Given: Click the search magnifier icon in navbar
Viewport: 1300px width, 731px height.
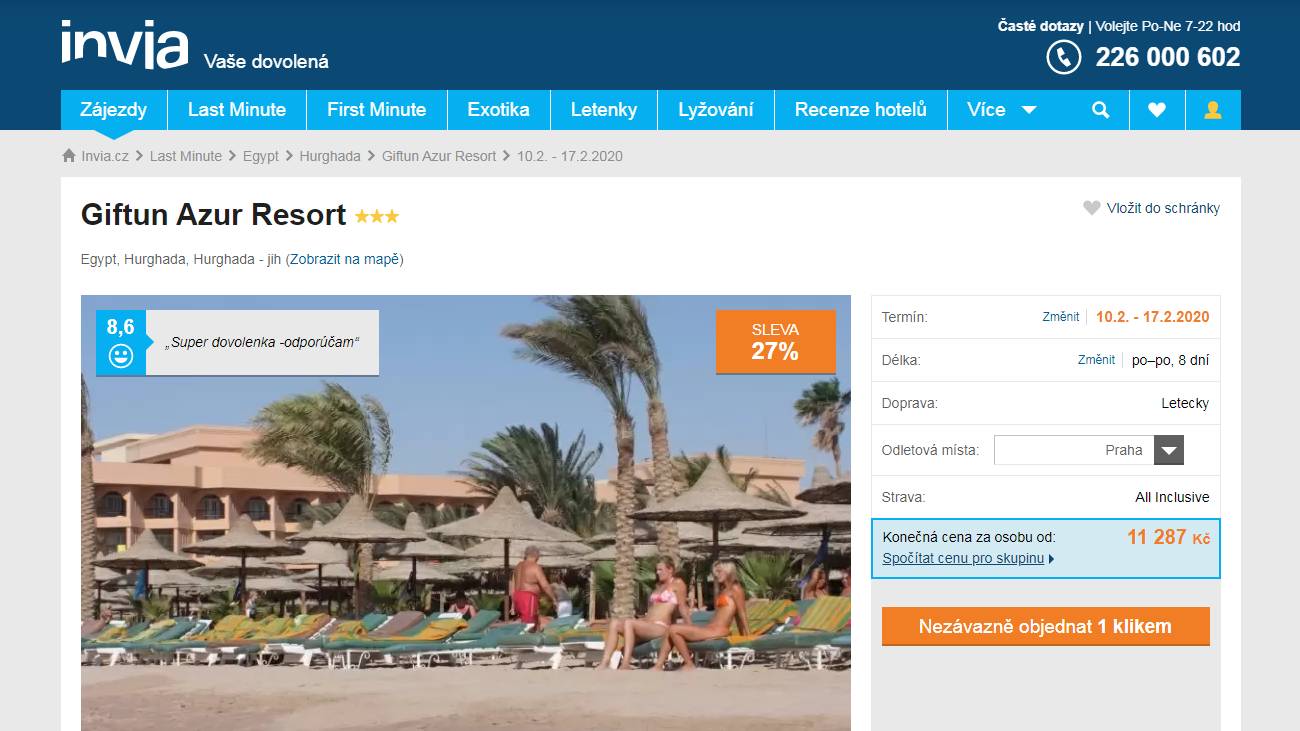Looking at the screenshot, I should (1101, 110).
